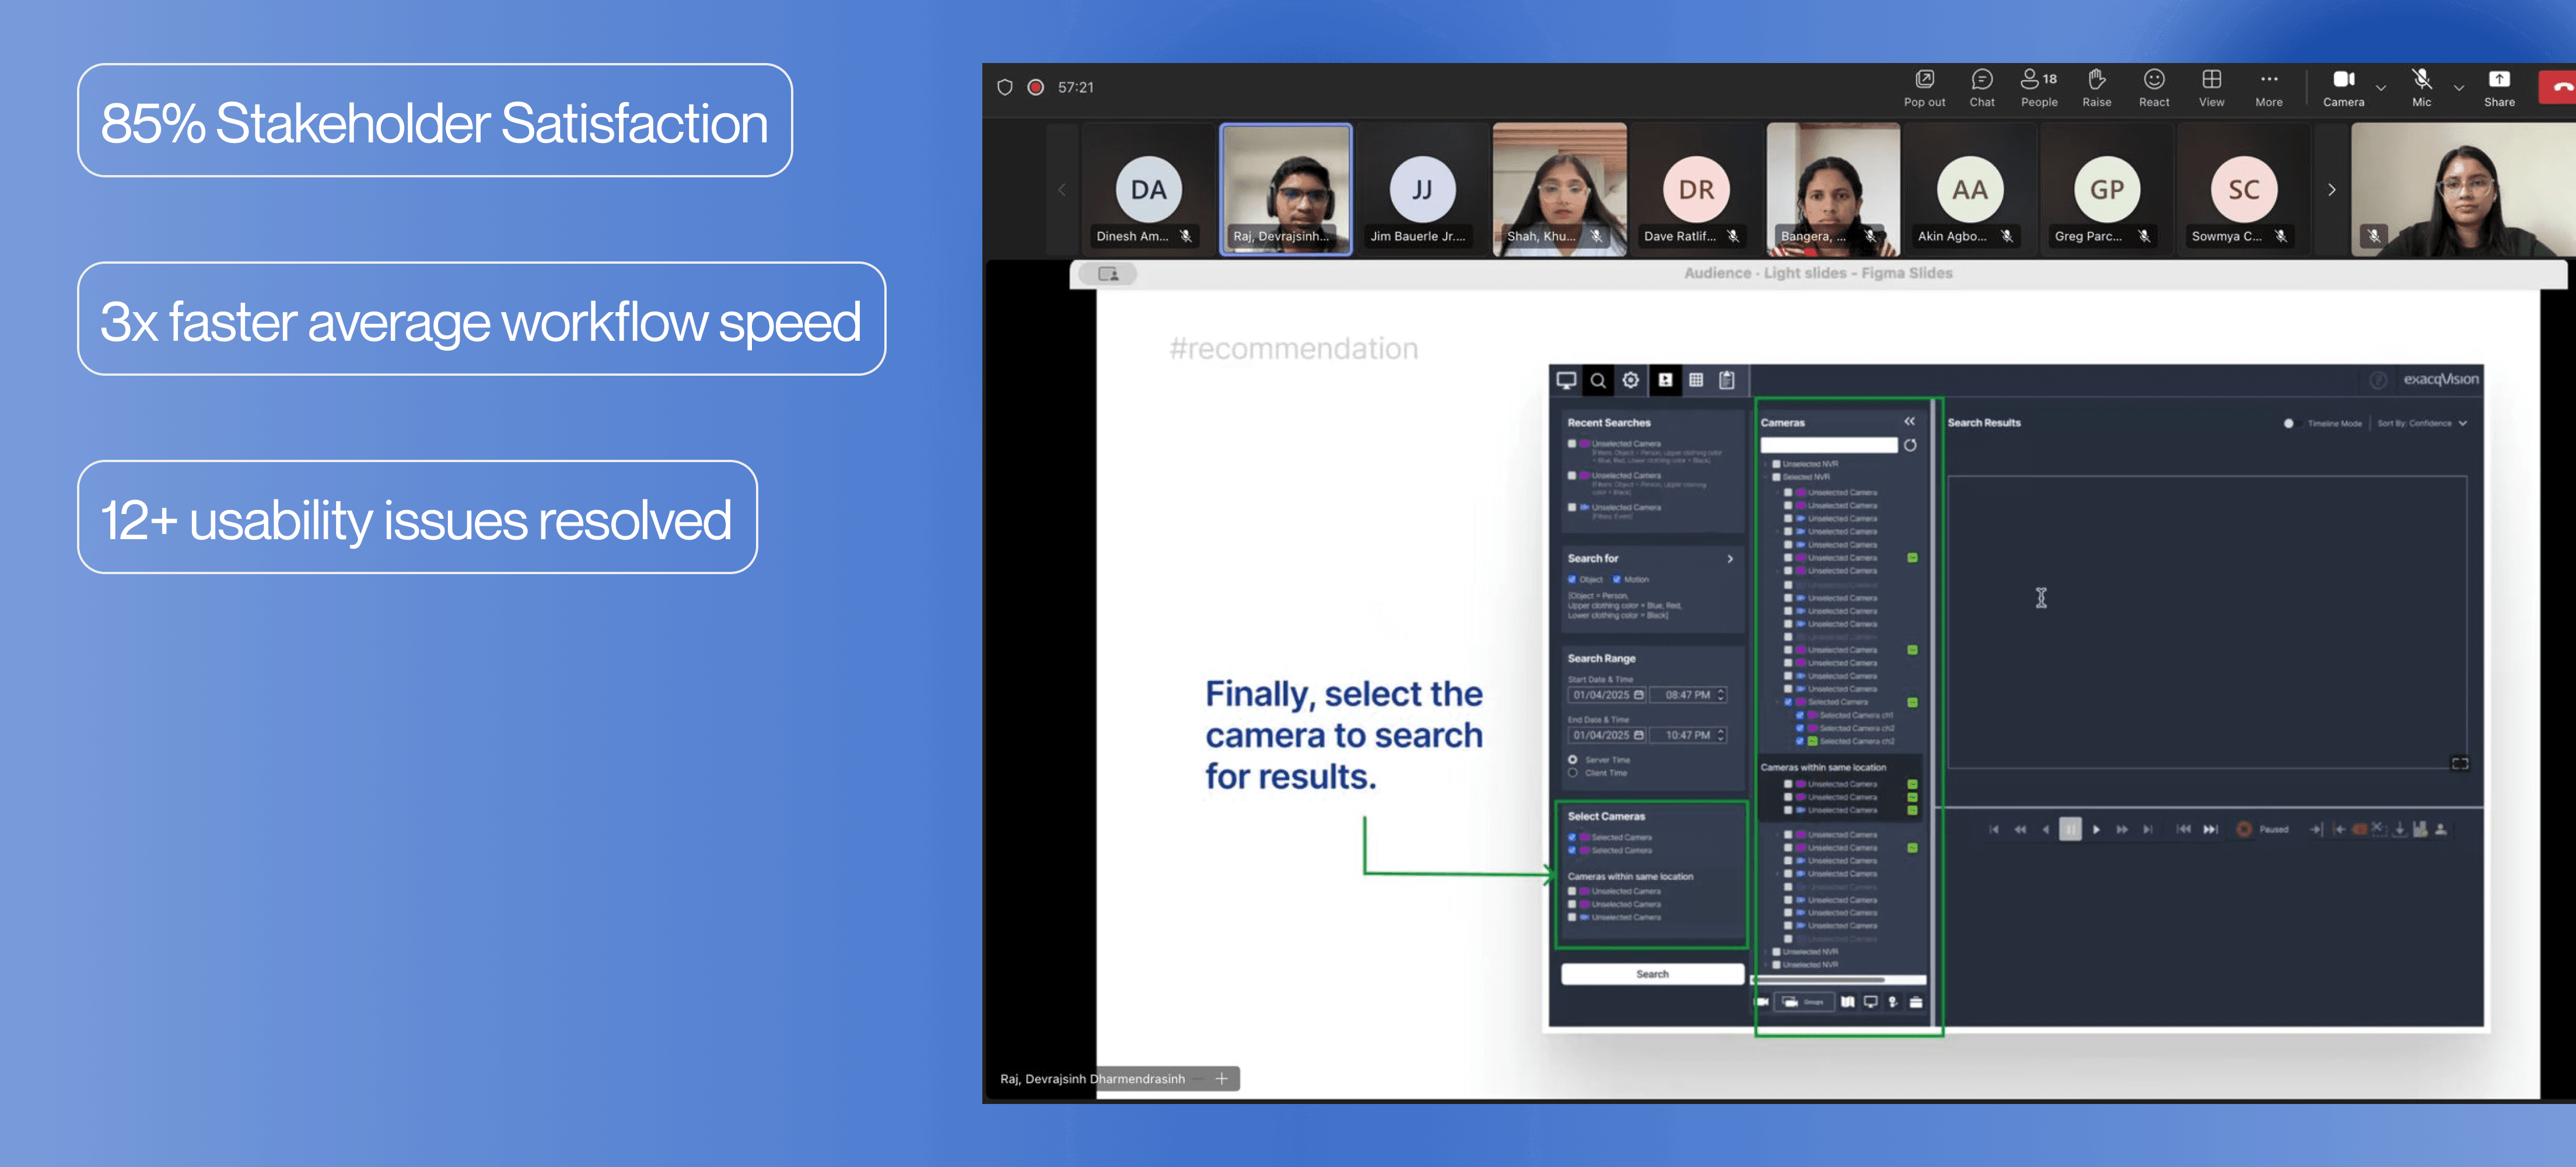Select Dave Ratlif participant tile
Viewport: 2576px width, 1167px height.
click(x=1696, y=189)
